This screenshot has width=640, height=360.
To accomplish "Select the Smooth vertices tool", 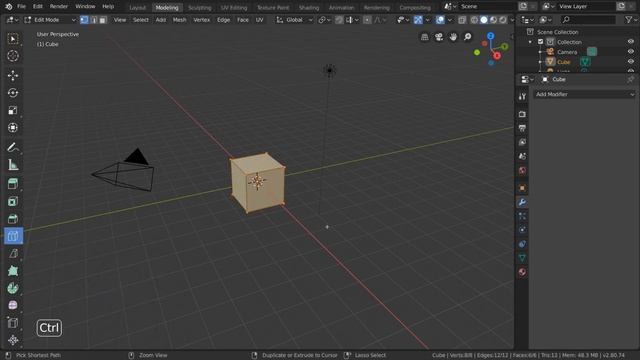I will click(x=13, y=305).
